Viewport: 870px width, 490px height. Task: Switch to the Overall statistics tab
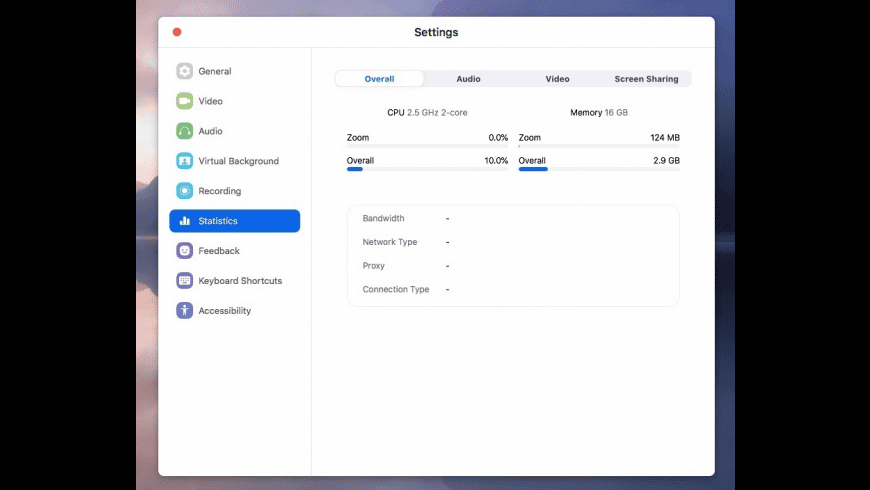[379, 79]
